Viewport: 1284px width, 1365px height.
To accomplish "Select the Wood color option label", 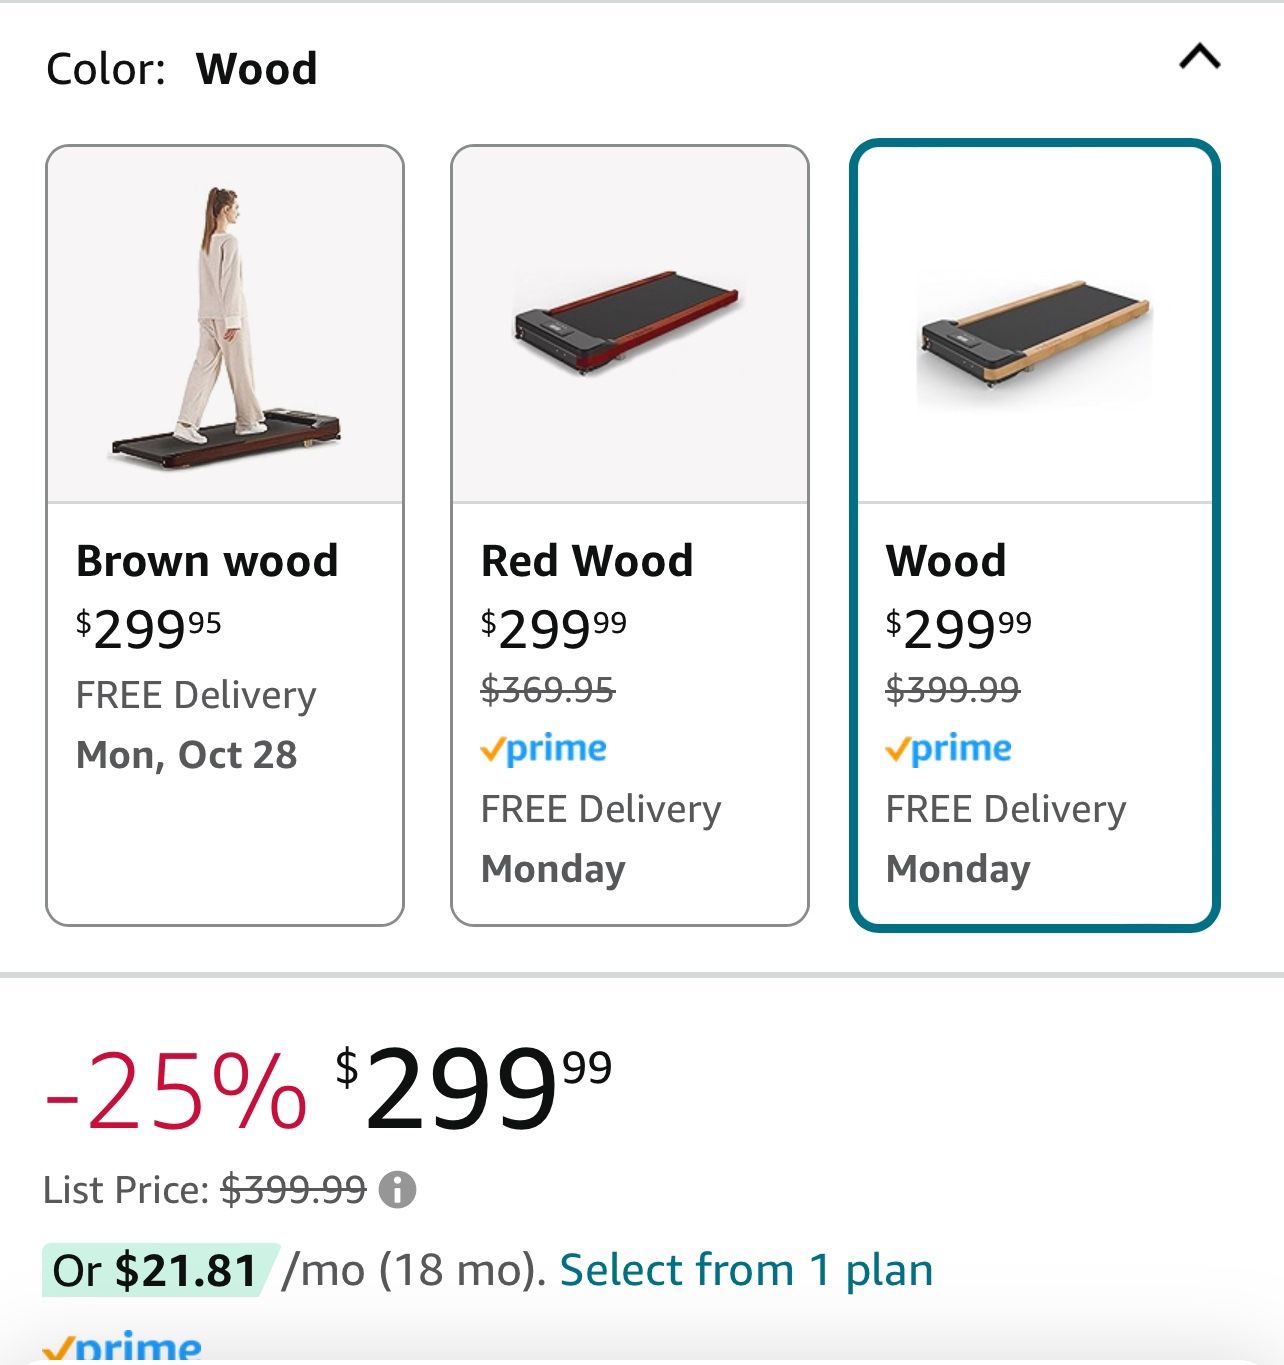I will [x=945, y=561].
